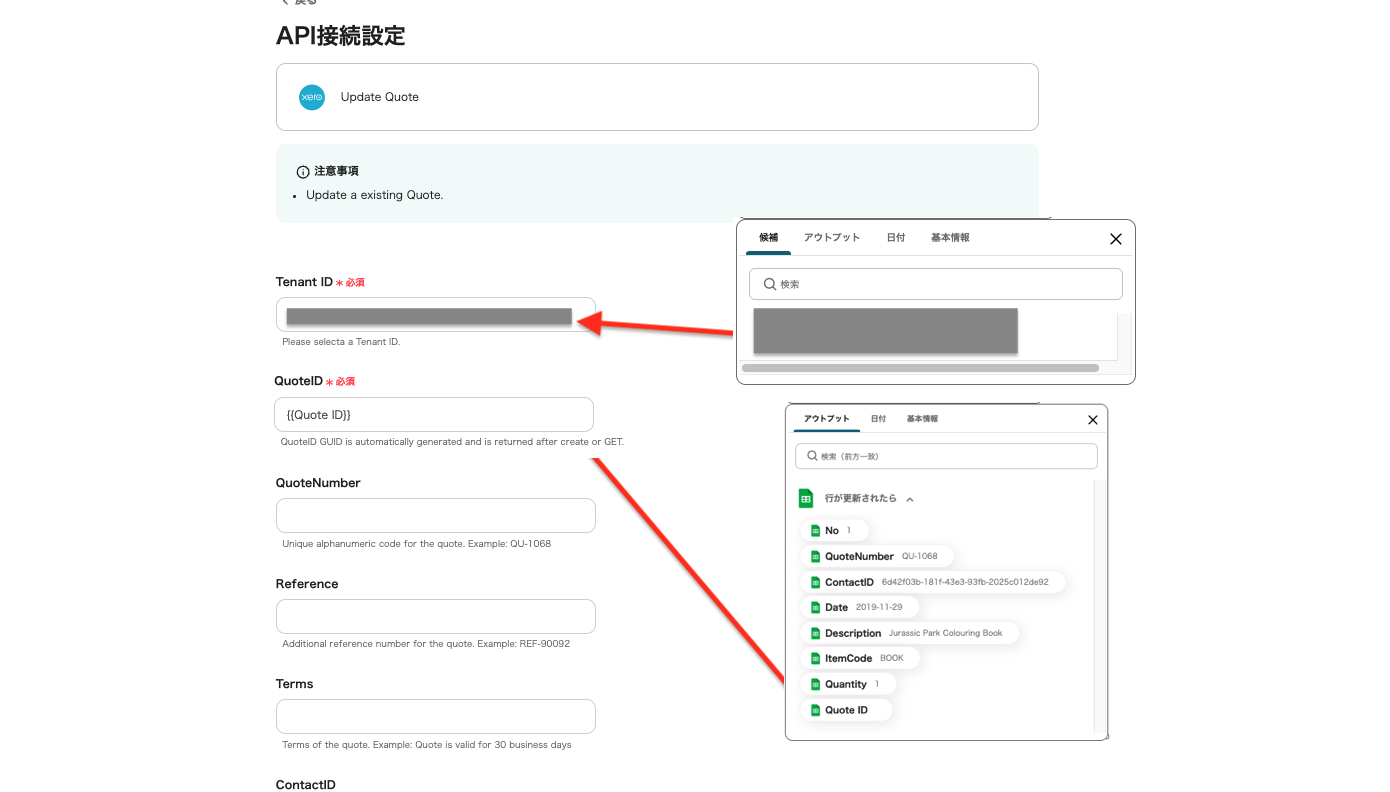Click the QuoteNumber input field
This screenshot has height=792, width=1390.
click(436, 516)
